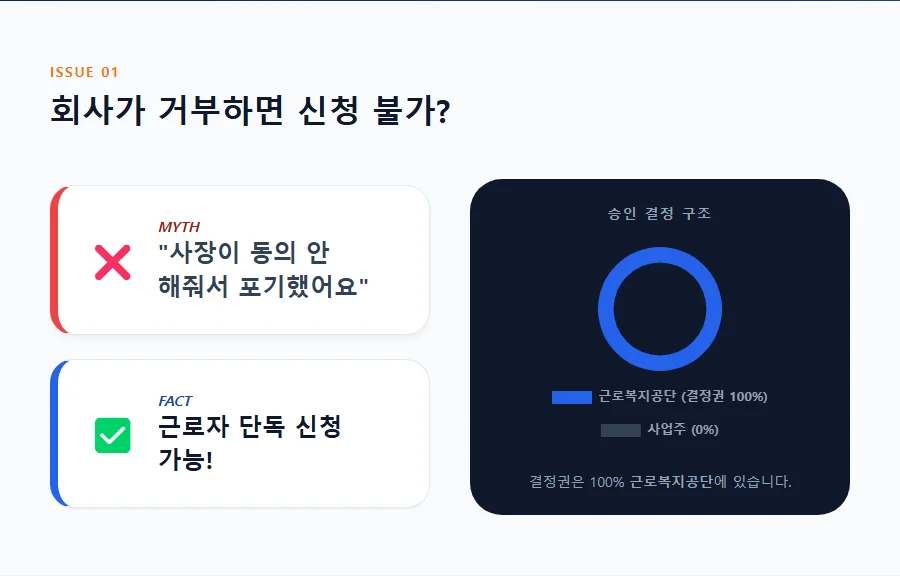Click the title 회사가 거부하면 신청 불가?
The width and height of the screenshot is (900, 576).
249,110
